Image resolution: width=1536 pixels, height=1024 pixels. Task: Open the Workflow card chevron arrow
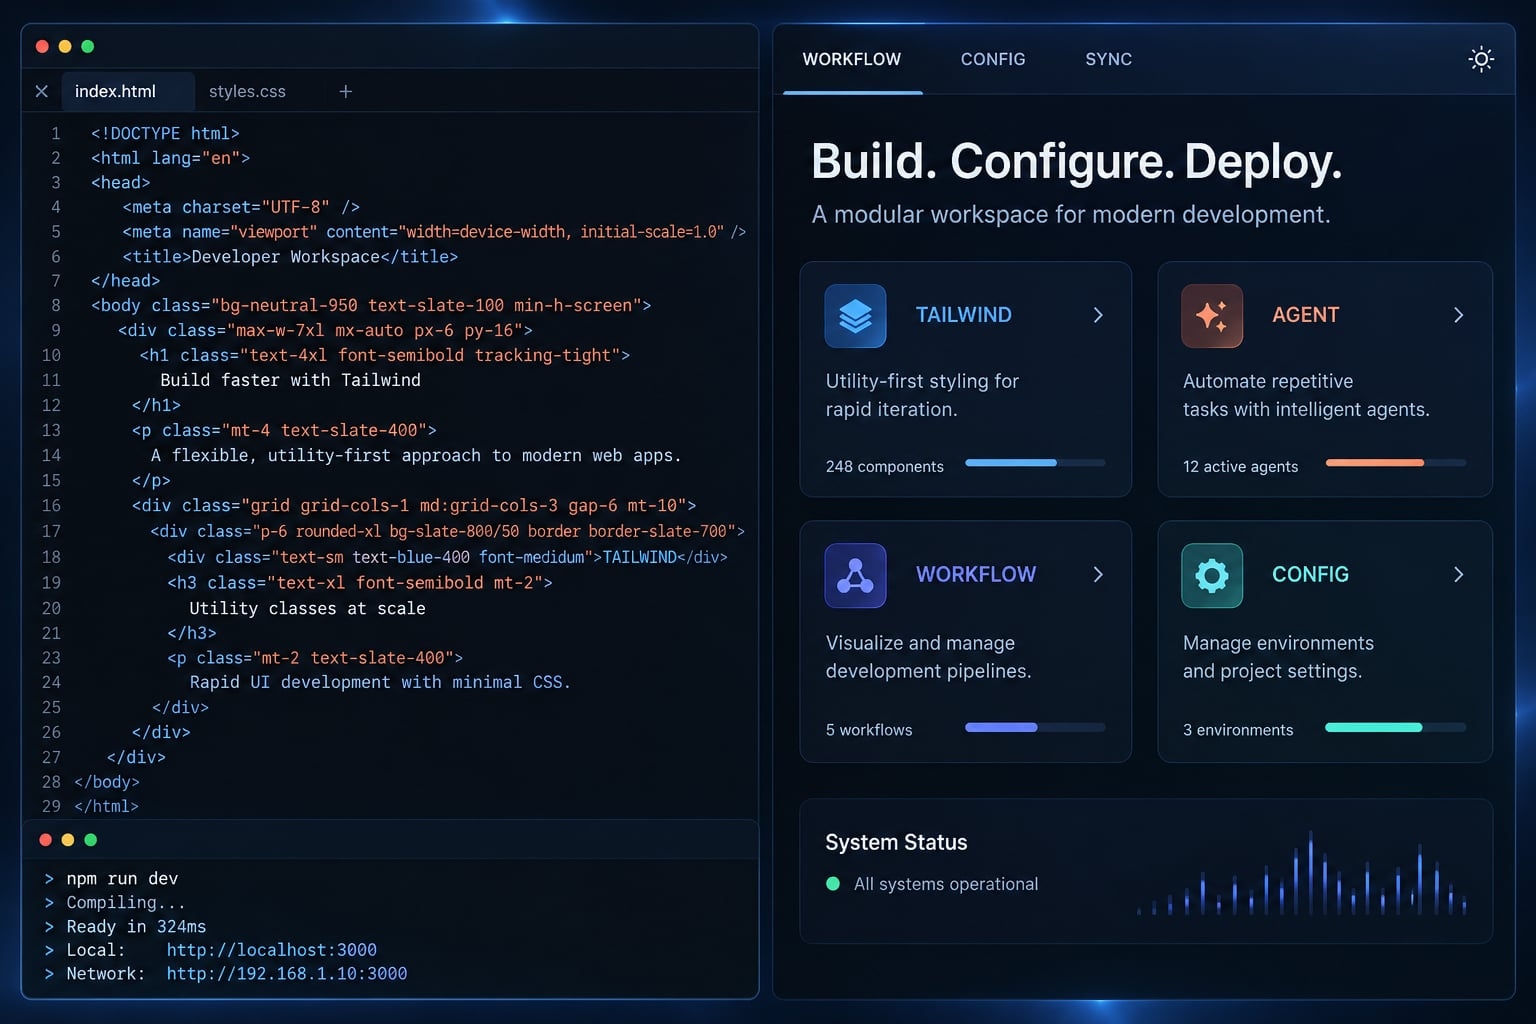point(1098,574)
